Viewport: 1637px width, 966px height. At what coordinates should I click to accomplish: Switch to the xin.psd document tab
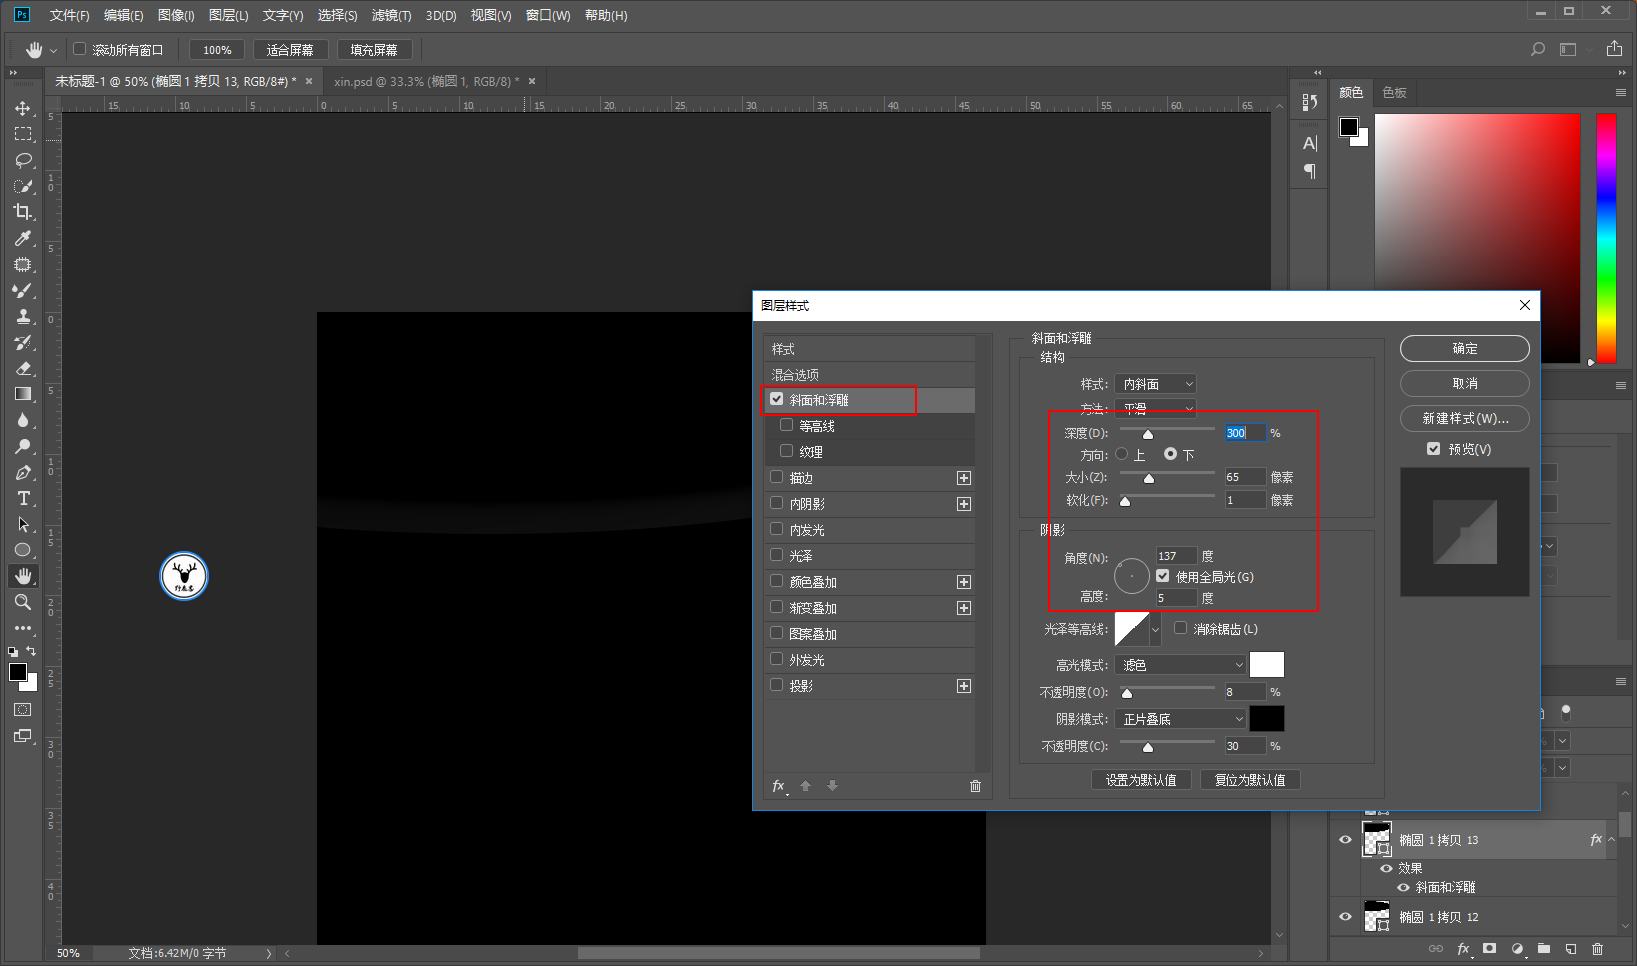tap(427, 81)
